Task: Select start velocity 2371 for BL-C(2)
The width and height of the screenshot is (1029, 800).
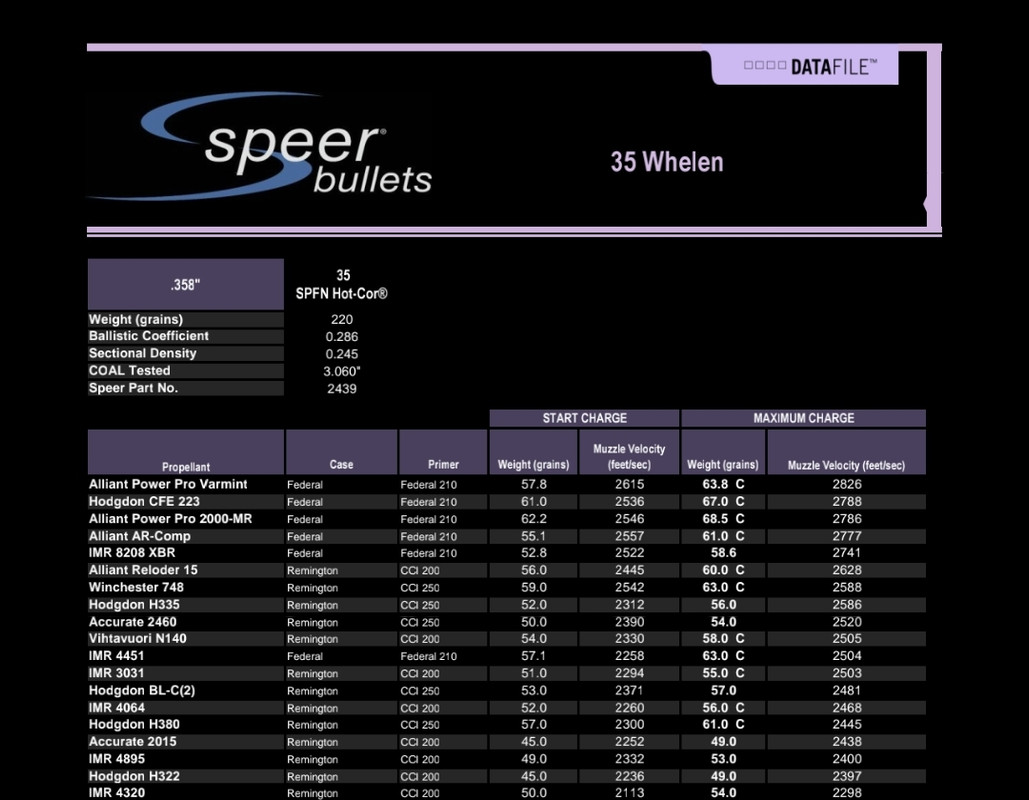Action: click(x=629, y=690)
